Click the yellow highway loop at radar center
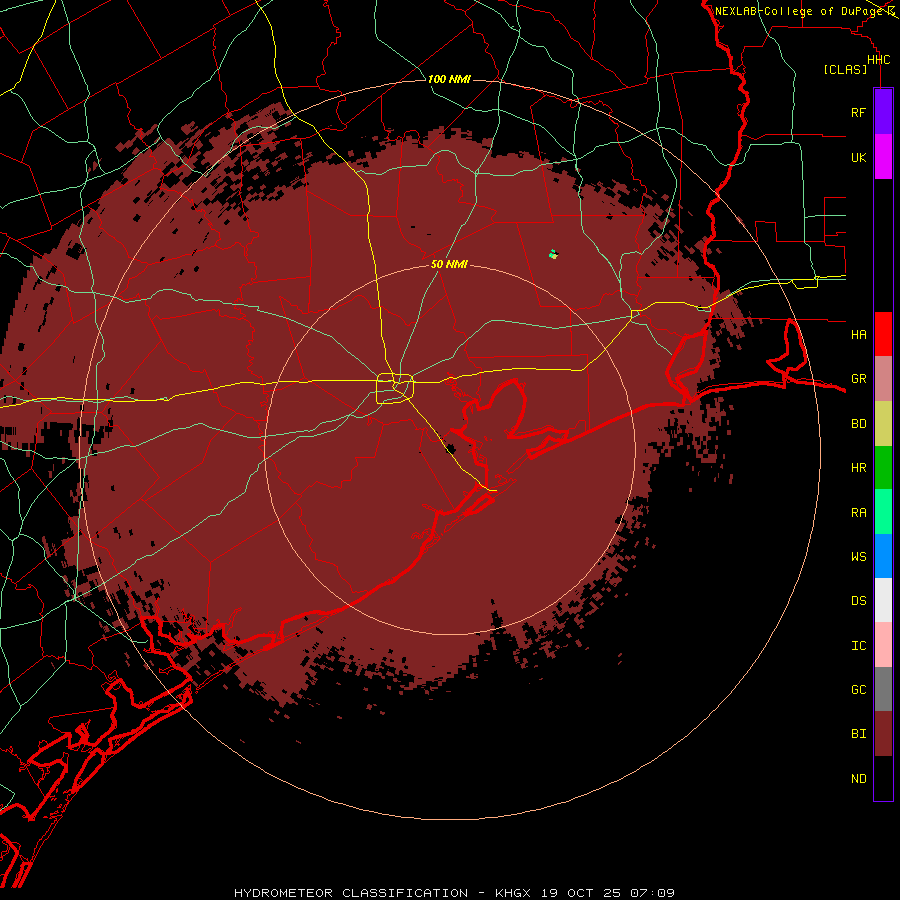900x900 pixels. coord(395,389)
